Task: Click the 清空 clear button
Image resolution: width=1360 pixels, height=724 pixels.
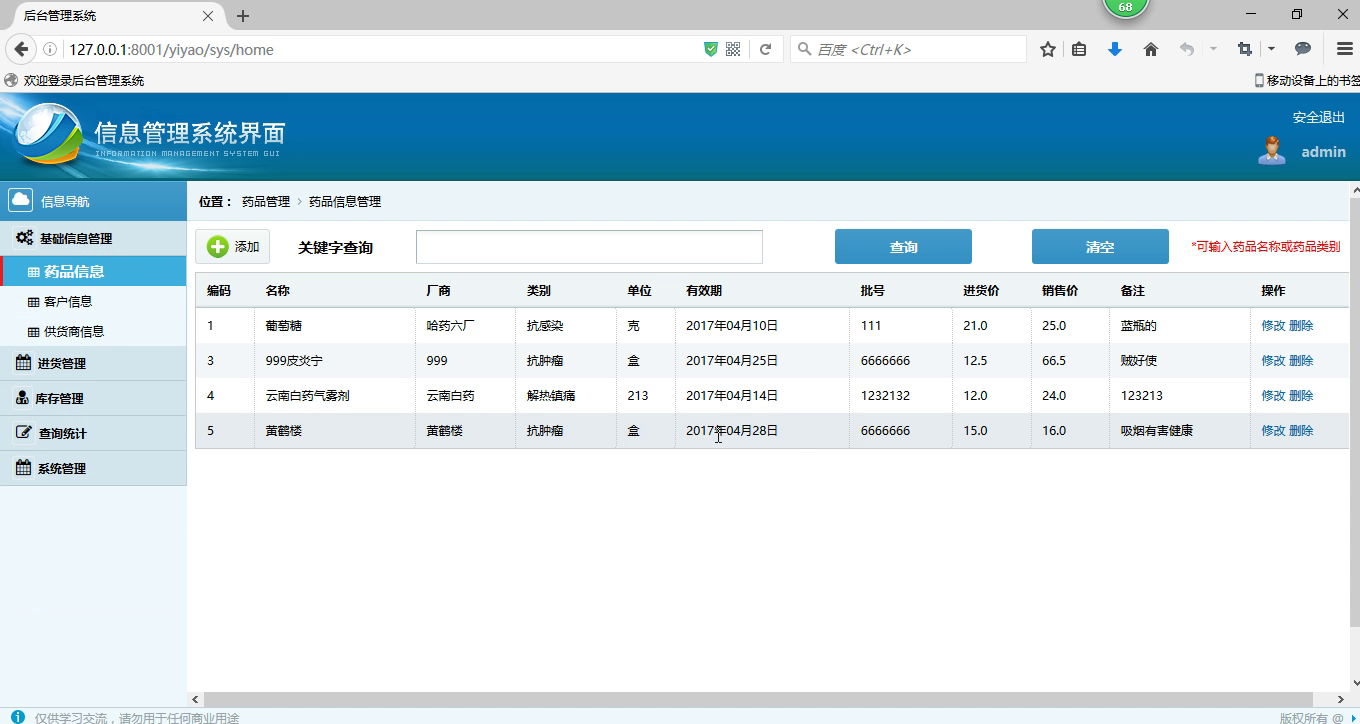Action: click(x=1100, y=246)
